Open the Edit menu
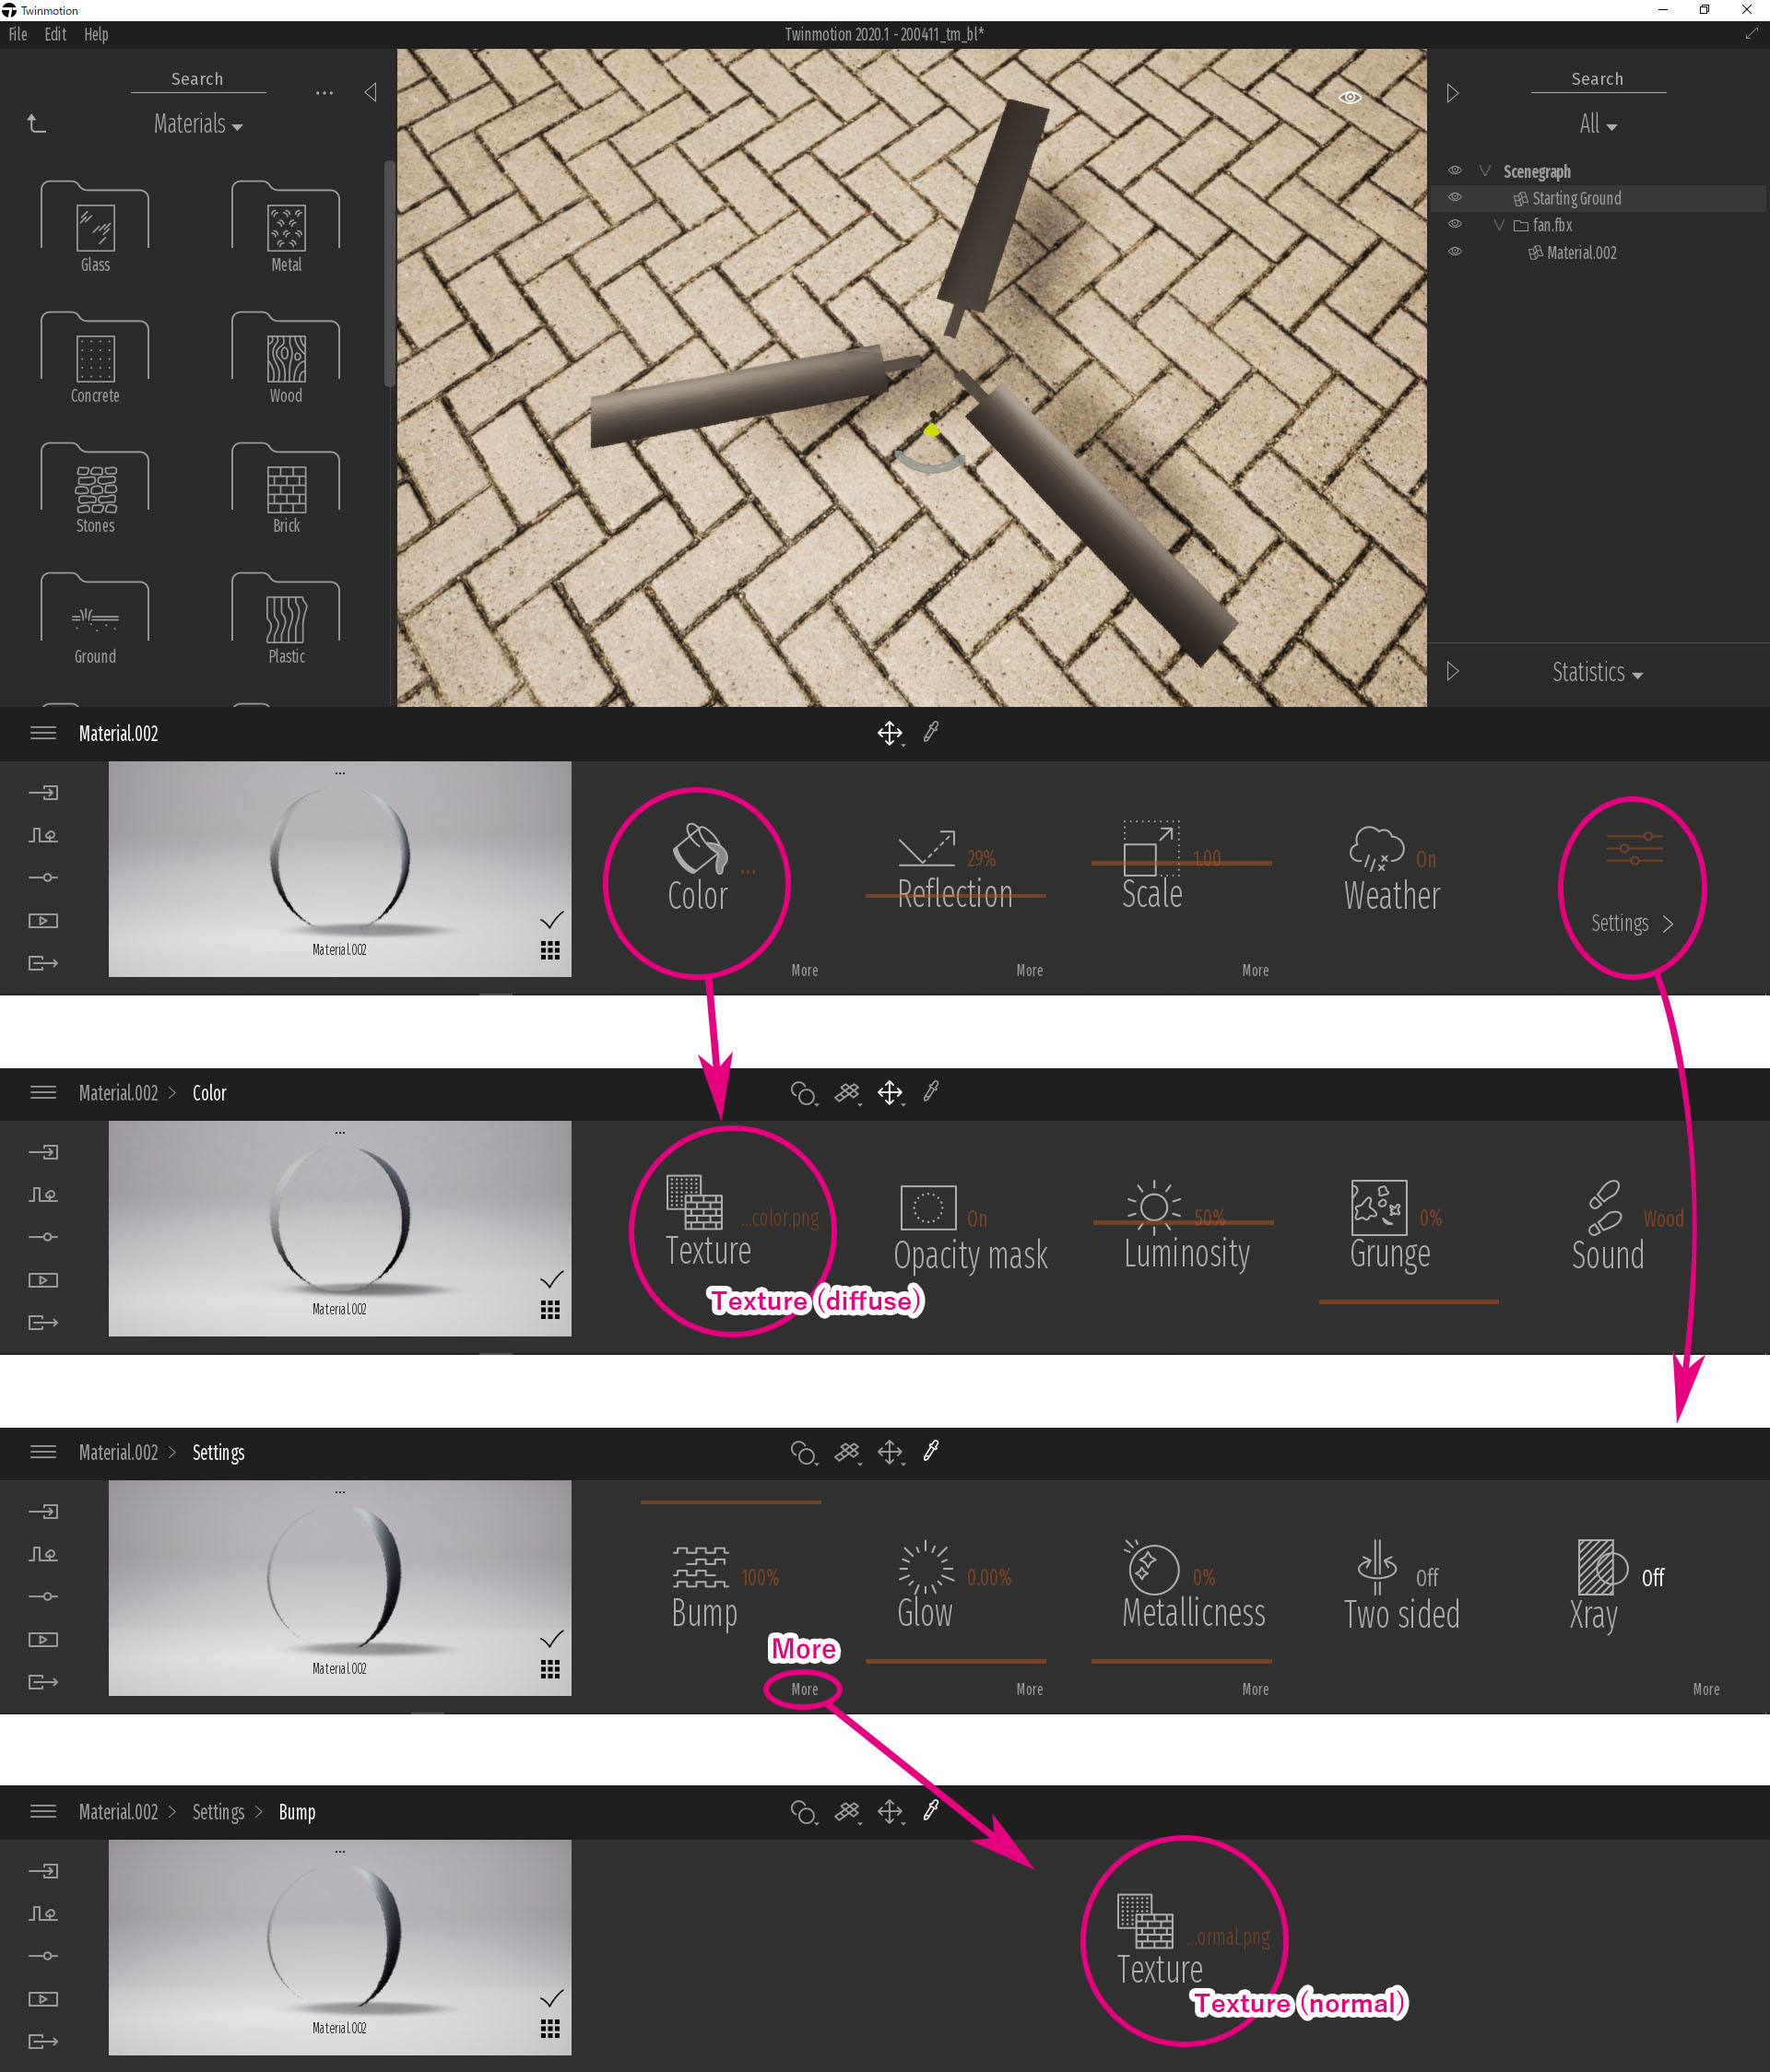 [55, 34]
